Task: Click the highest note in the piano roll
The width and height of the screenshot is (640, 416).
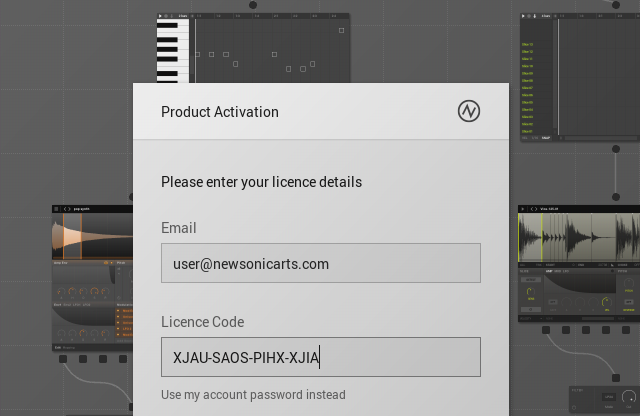Action: (341, 30)
